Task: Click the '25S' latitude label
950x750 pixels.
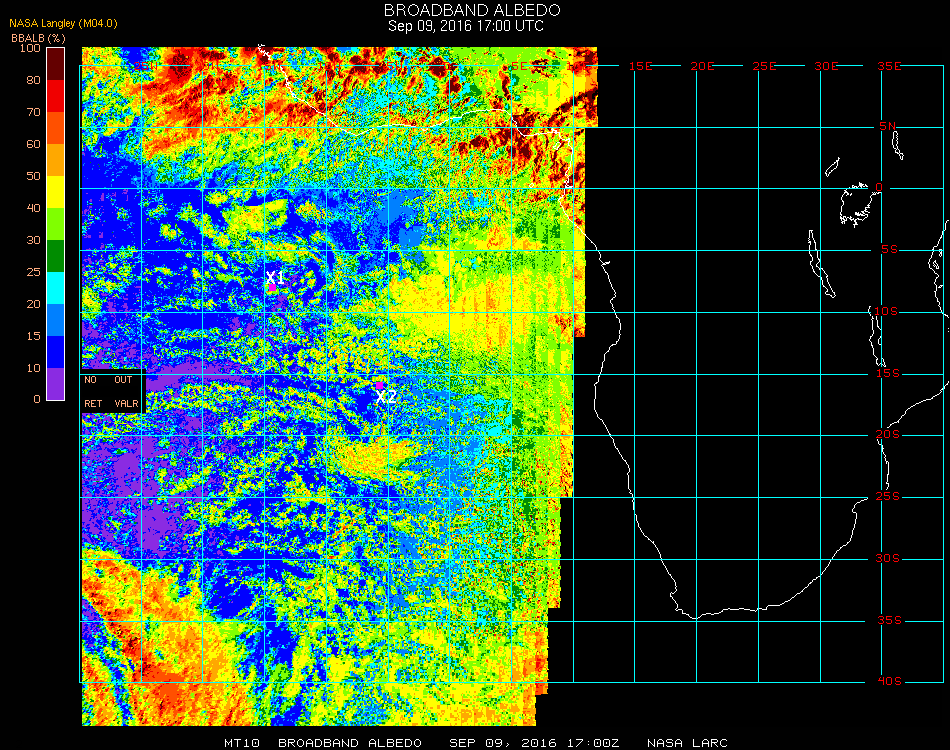Action: pyautogui.click(x=888, y=497)
